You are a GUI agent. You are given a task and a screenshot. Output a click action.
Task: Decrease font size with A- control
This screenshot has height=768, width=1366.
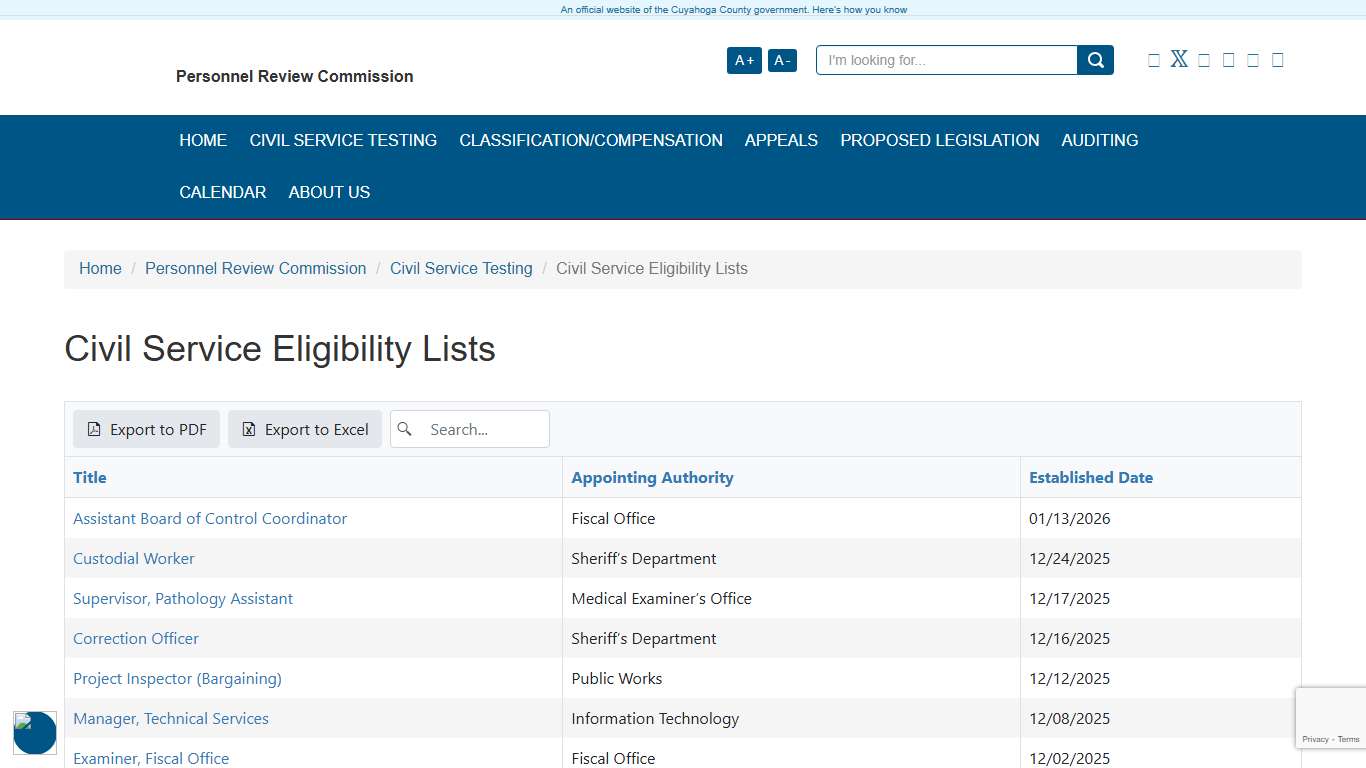[782, 60]
